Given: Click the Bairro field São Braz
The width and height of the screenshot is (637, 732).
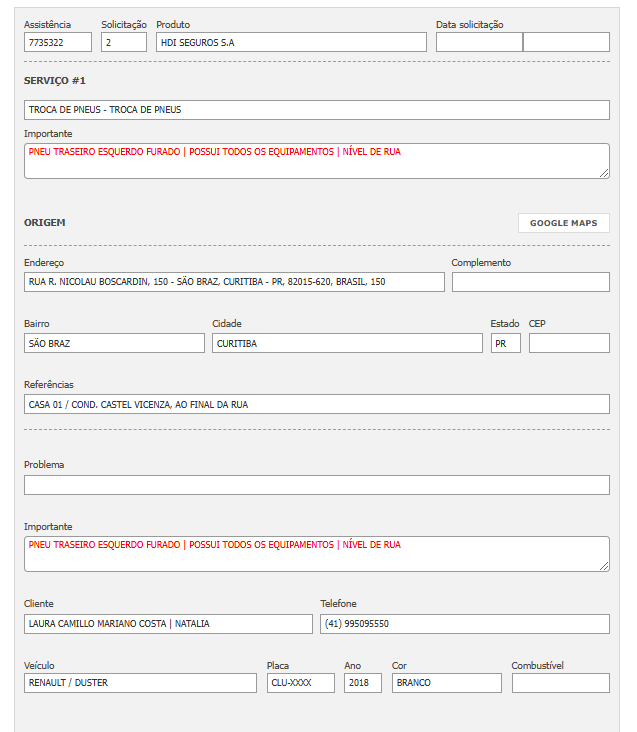Looking at the screenshot, I should pyautogui.click(x=114, y=343).
